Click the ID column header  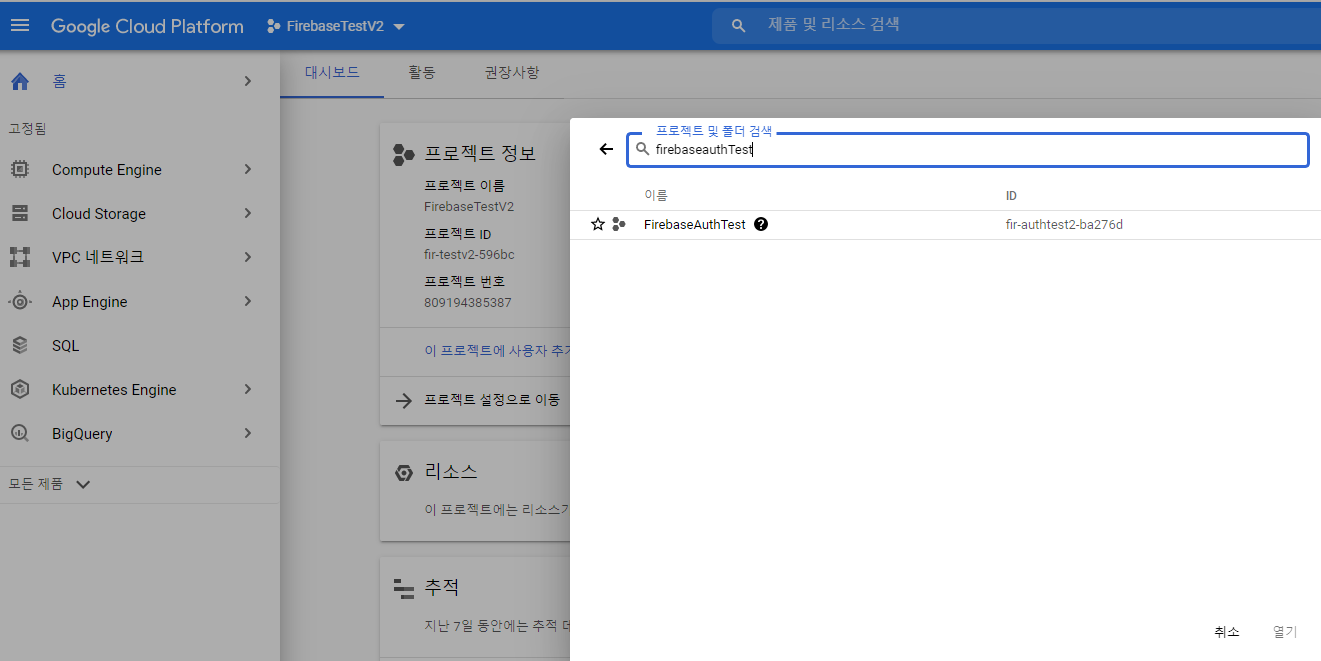(x=1011, y=196)
